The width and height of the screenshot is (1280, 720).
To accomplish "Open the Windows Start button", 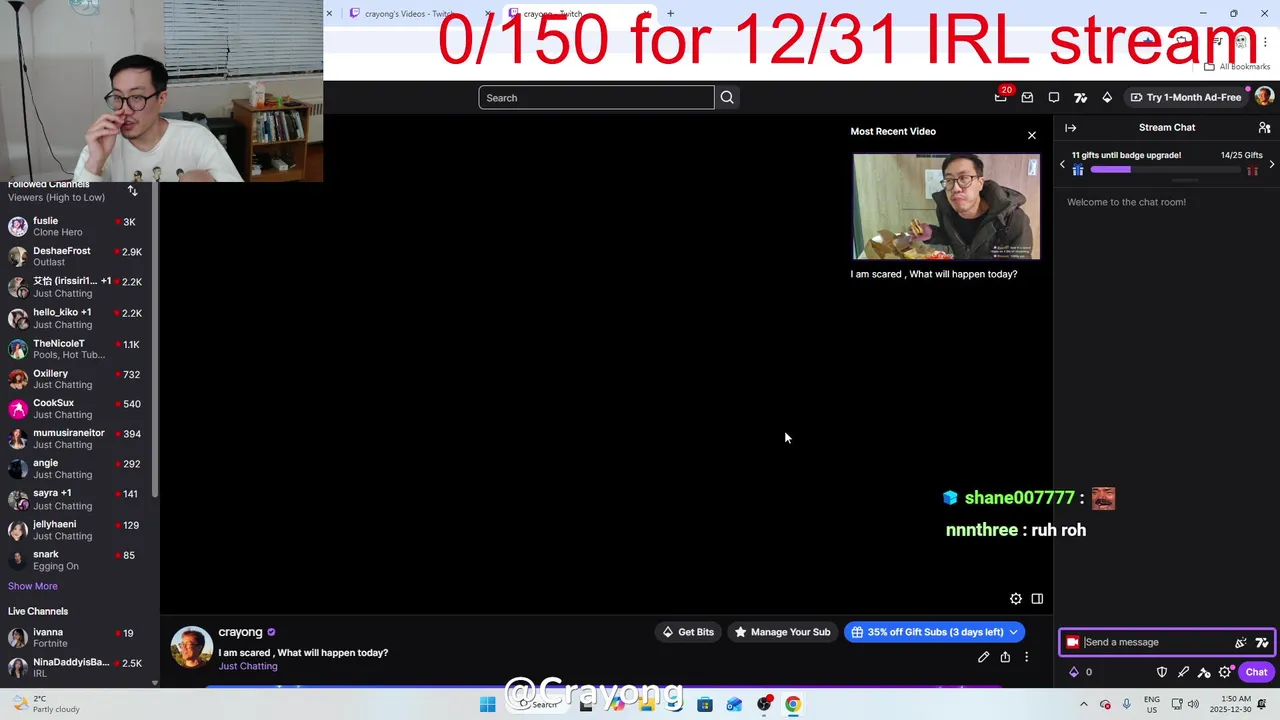I will [x=487, y=704].
